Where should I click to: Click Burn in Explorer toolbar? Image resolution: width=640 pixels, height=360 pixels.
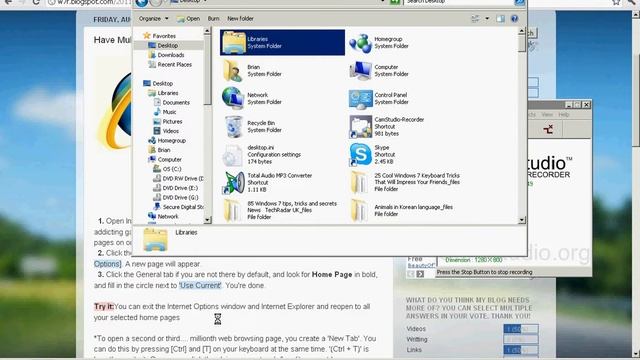[213, 18]
